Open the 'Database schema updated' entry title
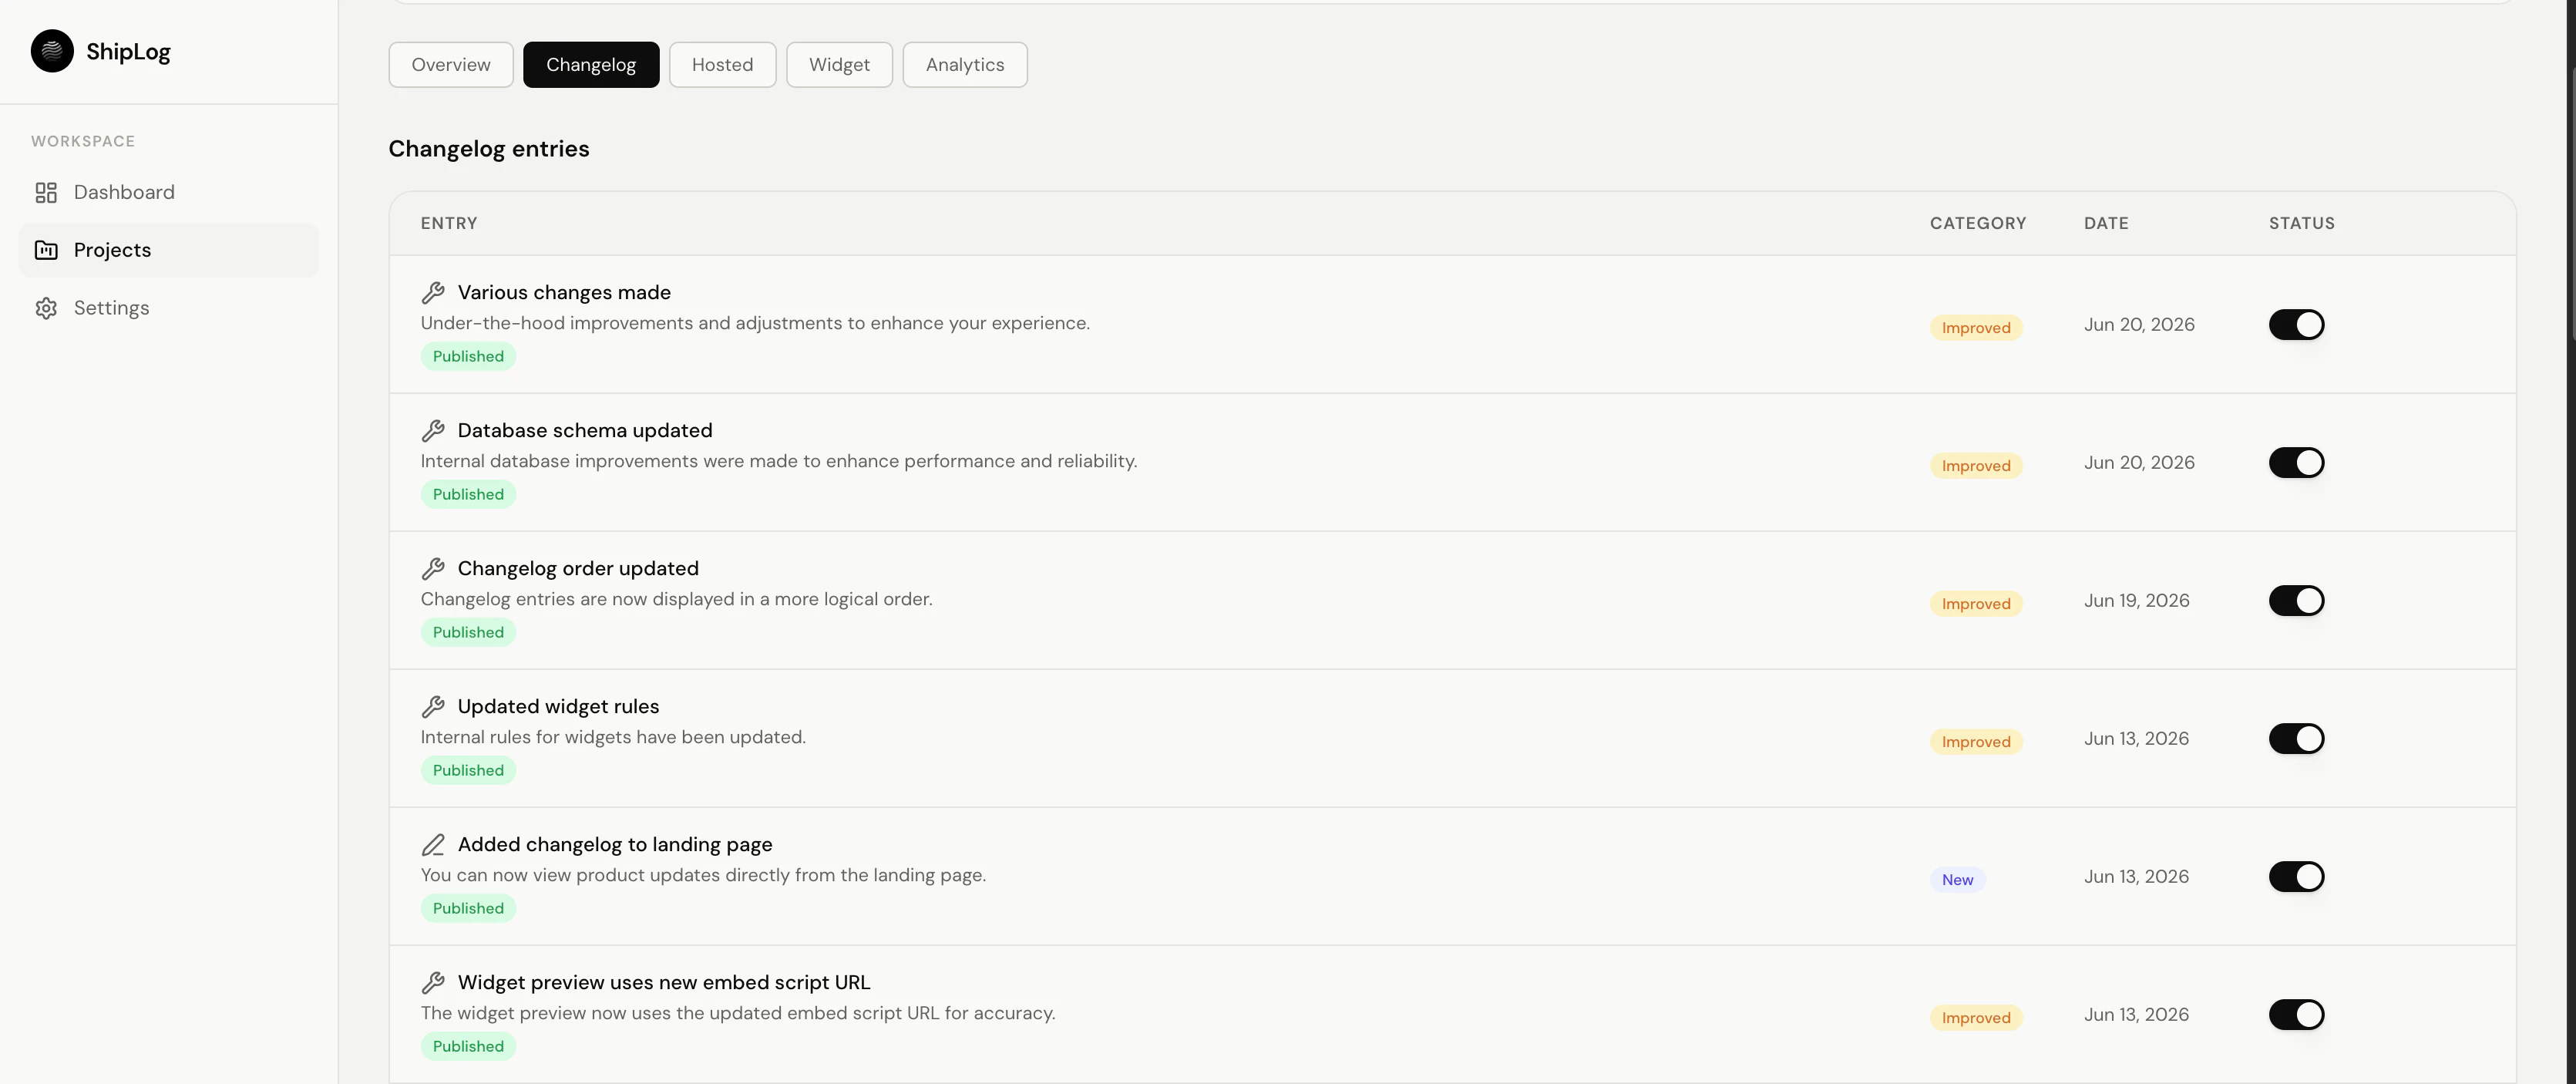Screen dimensions: 2576x1084 [x=585, y=430]
